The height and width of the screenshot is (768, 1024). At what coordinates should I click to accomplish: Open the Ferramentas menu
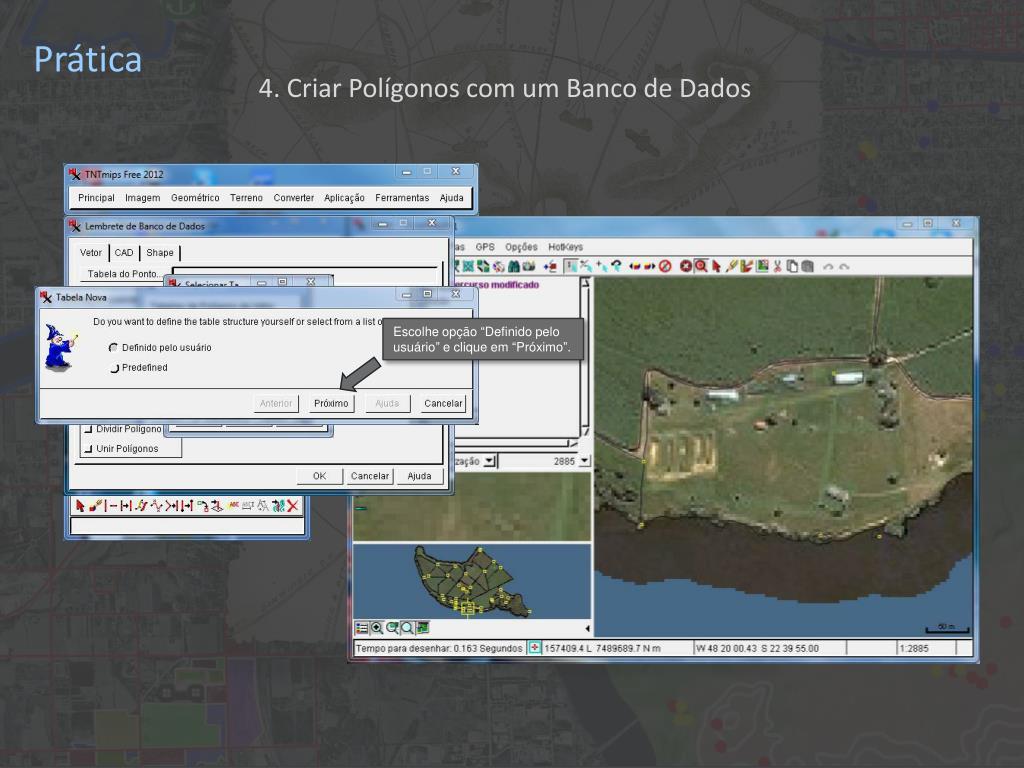pyautogui.click(x=402, y=198)
